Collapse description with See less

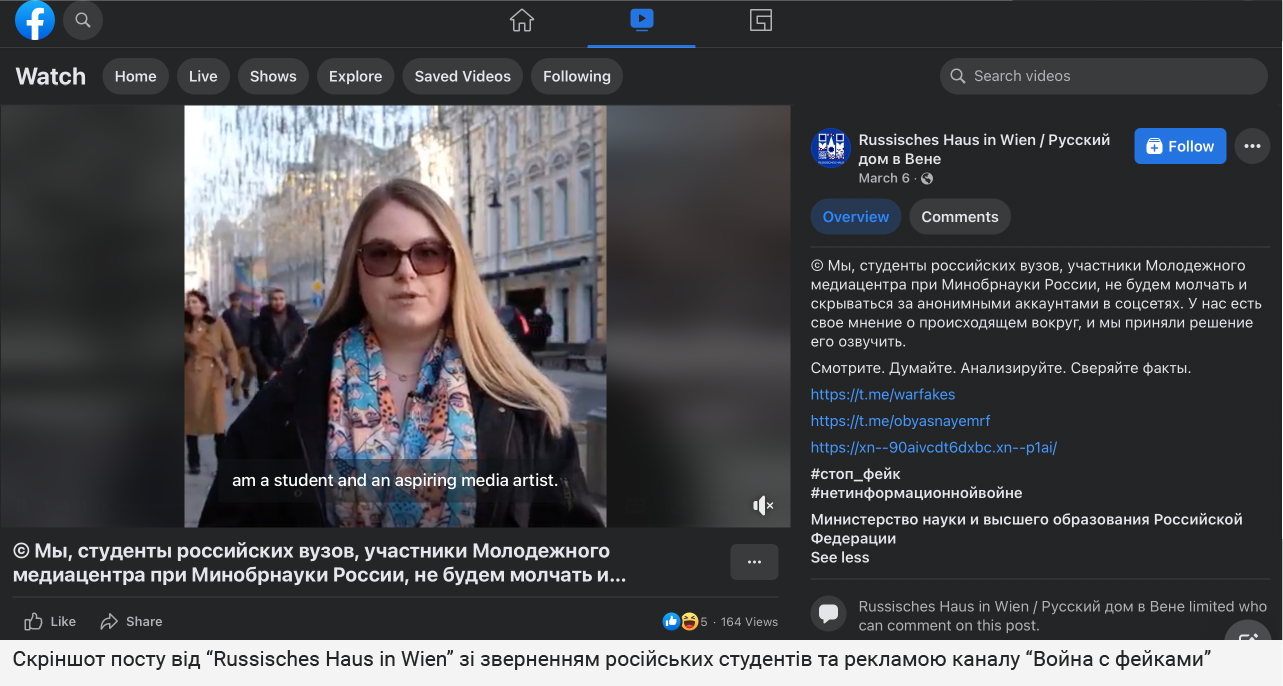tap(839, 557)
